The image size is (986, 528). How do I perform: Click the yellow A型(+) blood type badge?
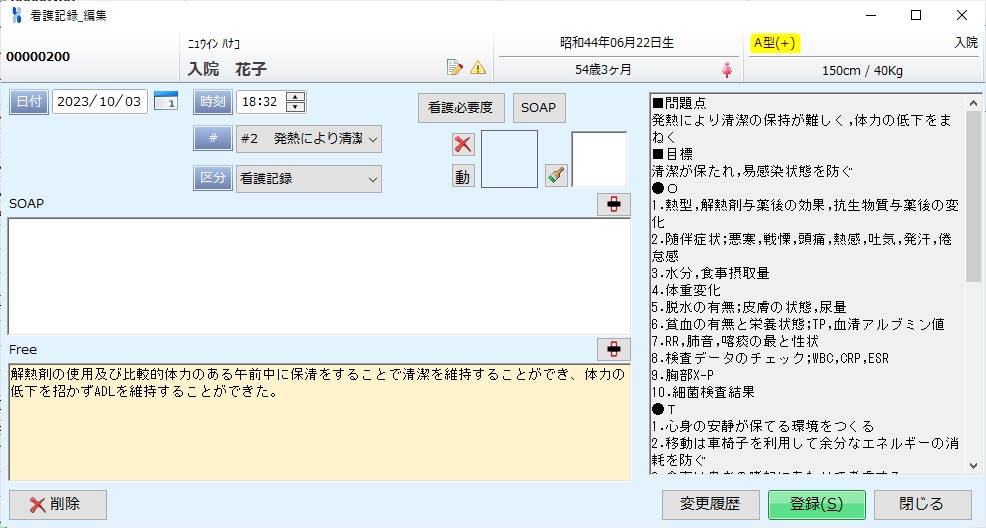tap(775, 43)
